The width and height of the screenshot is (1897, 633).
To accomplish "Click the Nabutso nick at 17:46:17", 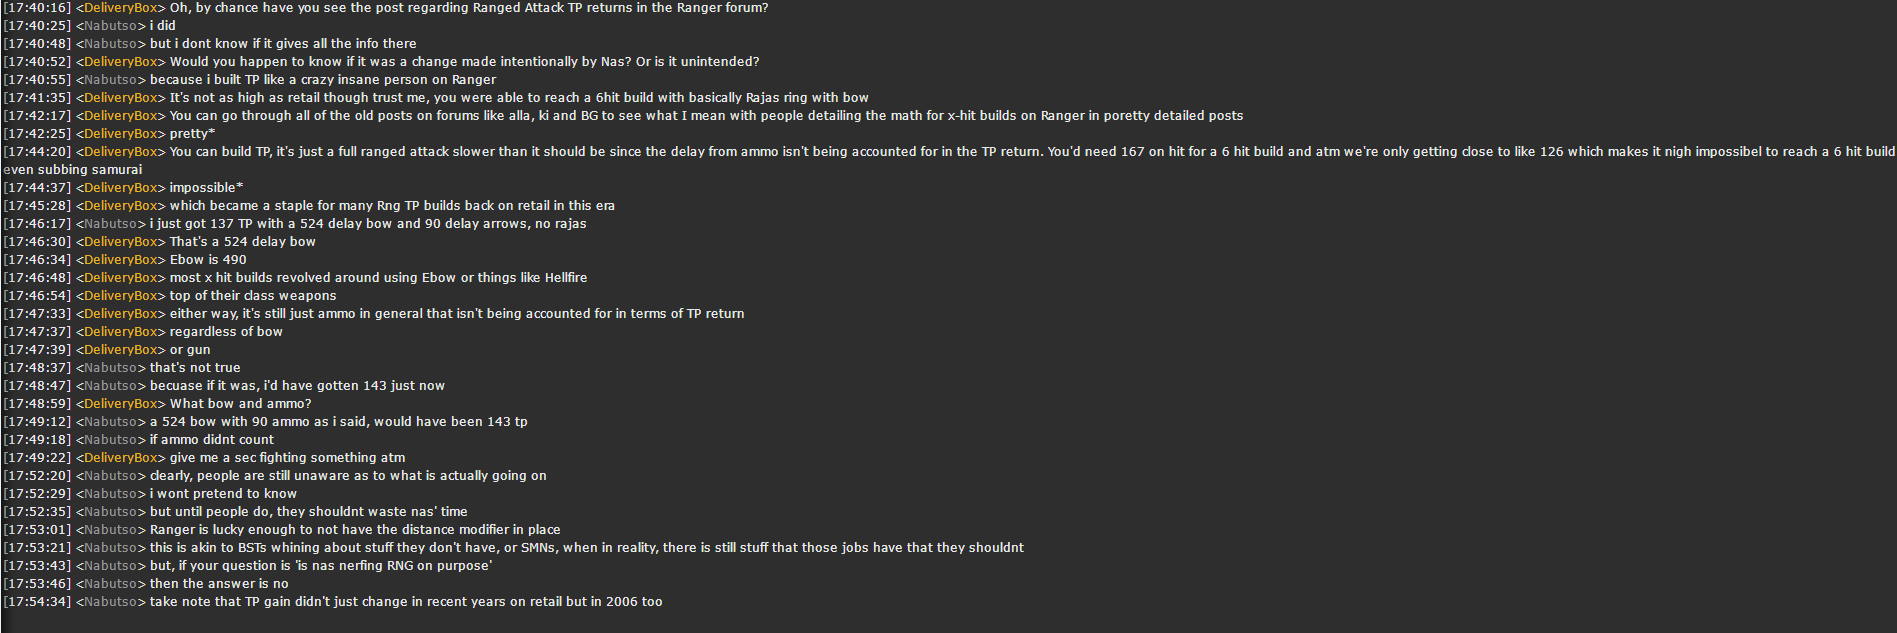I will click(x=111, y=224).
